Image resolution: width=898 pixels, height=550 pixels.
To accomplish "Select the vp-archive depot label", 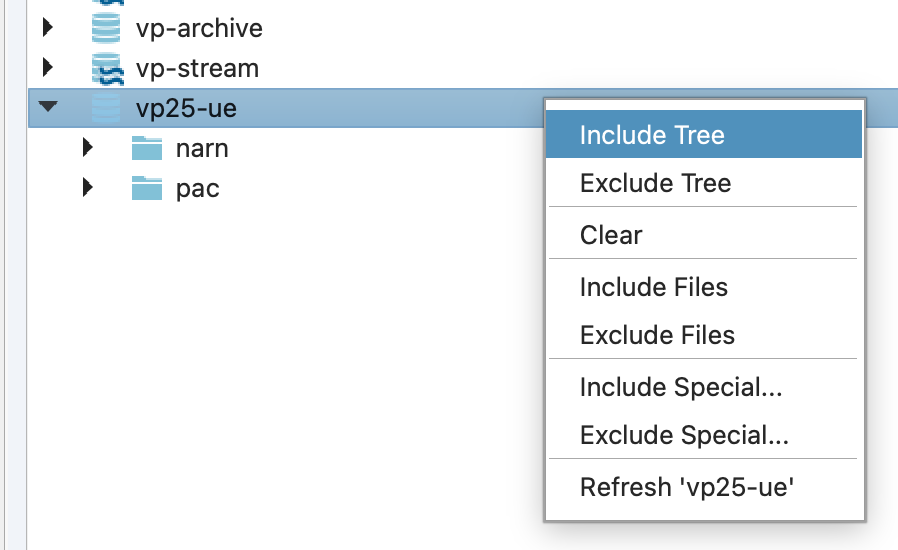I will click(199, 28).
